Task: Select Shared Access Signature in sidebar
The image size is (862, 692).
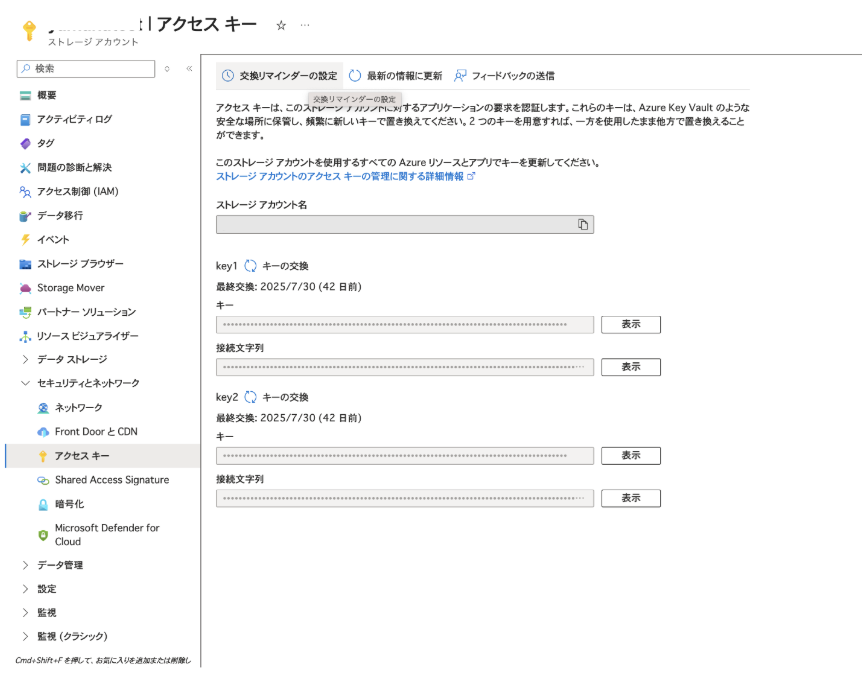Action: tap(111, 480)
